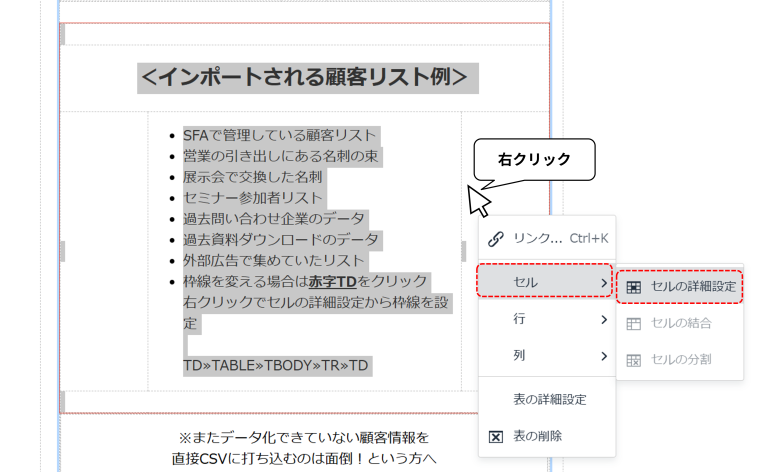Choose 表の詳細設定 from context menu
768x472 pixels.
tap(547, 400)
